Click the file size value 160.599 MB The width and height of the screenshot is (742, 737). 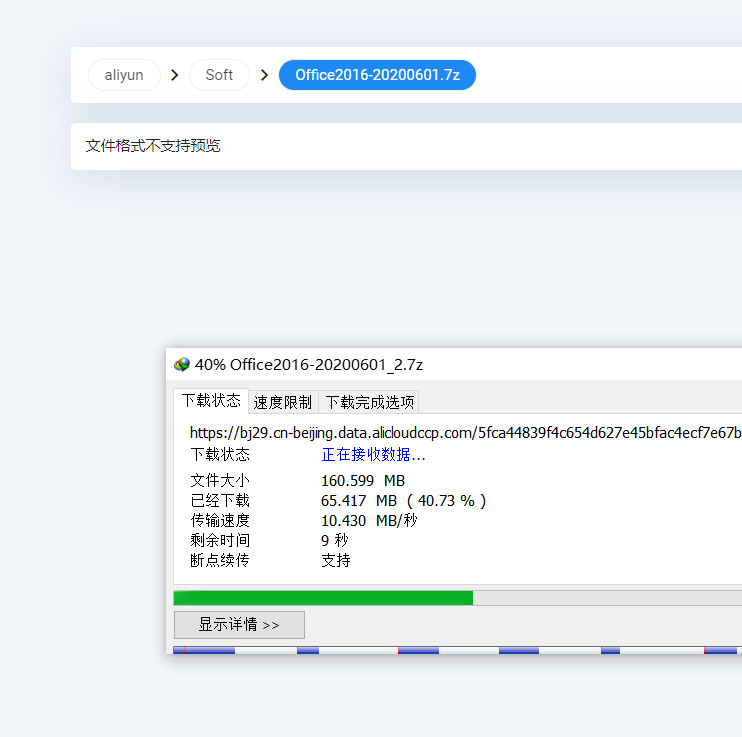pyautogui.click(x=363, y=480)
